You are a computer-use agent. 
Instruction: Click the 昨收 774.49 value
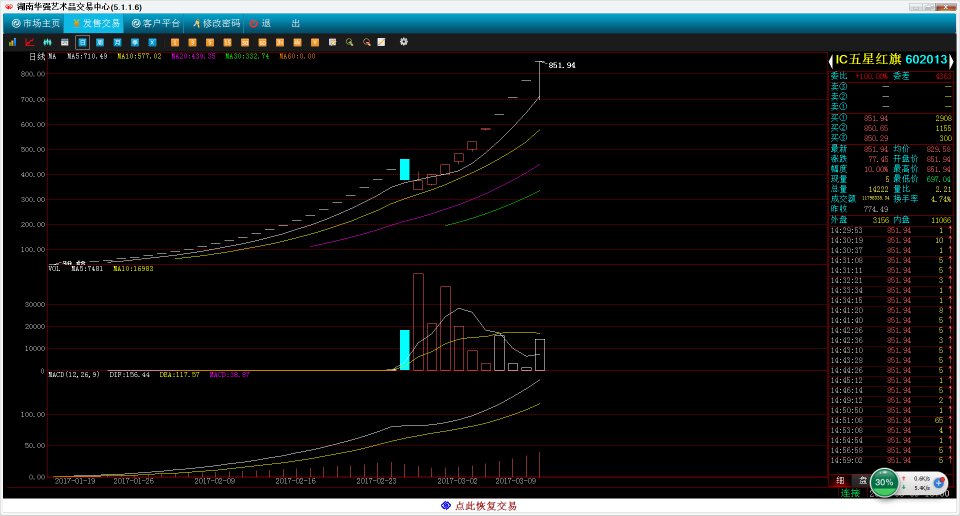tap(876, 209)
